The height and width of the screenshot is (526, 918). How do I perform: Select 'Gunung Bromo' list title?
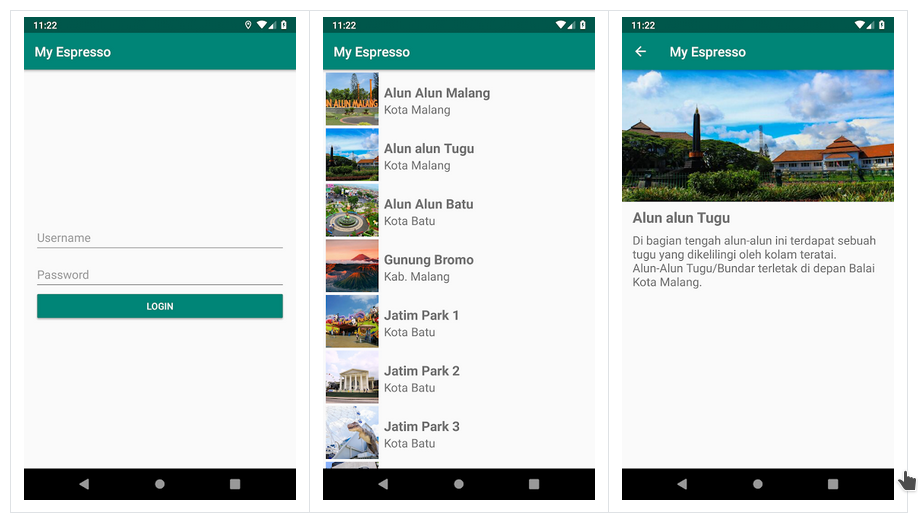pos(429,260)
